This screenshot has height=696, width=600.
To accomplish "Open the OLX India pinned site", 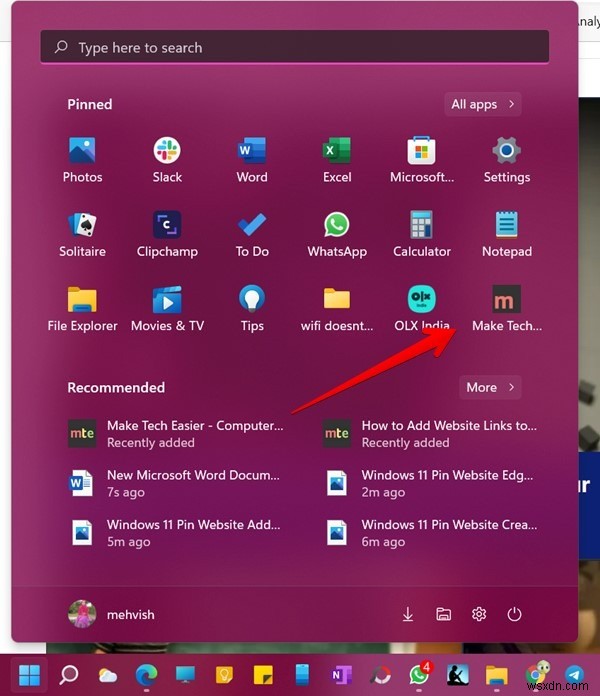I will coord(422,308).
